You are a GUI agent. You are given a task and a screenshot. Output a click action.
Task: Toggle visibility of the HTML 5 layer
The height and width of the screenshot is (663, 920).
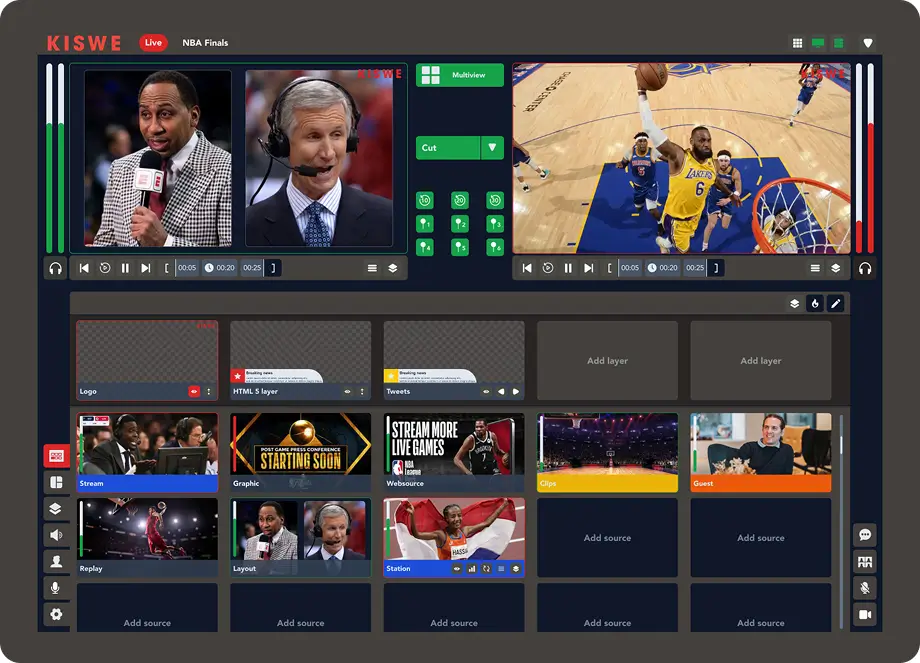pyautogui.click(x=347, y=391)
